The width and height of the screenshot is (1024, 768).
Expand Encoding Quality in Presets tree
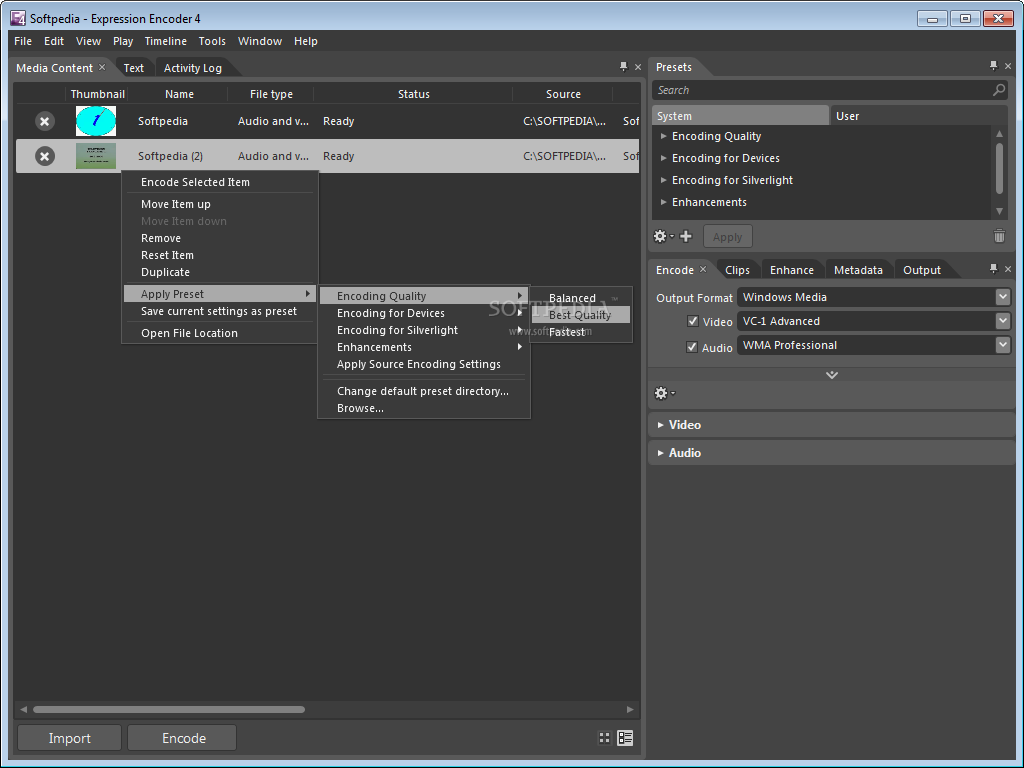click(664, 136)
